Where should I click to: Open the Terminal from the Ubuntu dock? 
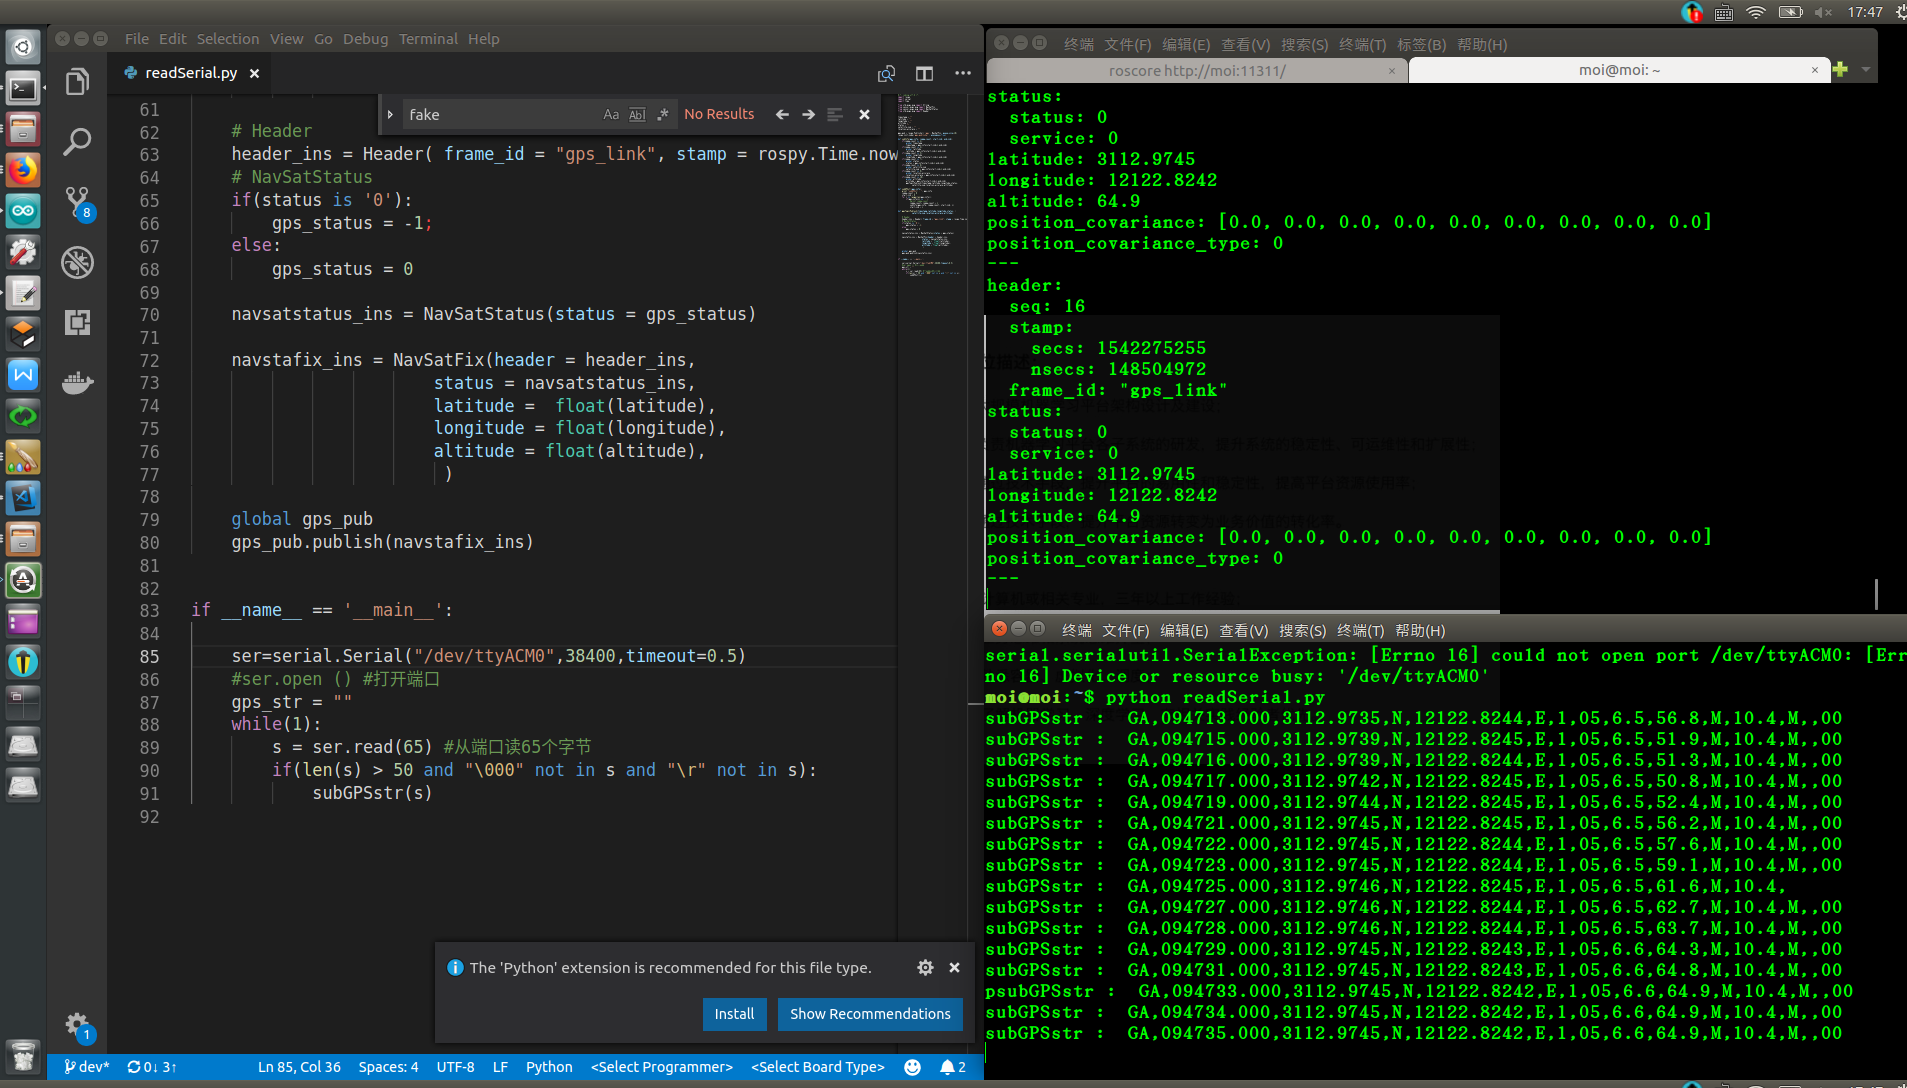(x=23, y=88)
